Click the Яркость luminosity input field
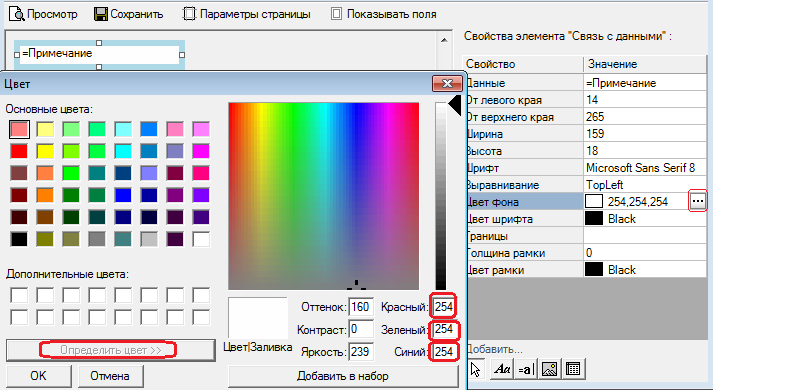This screenshot has width=792, height=390. (x=361, y=352)
